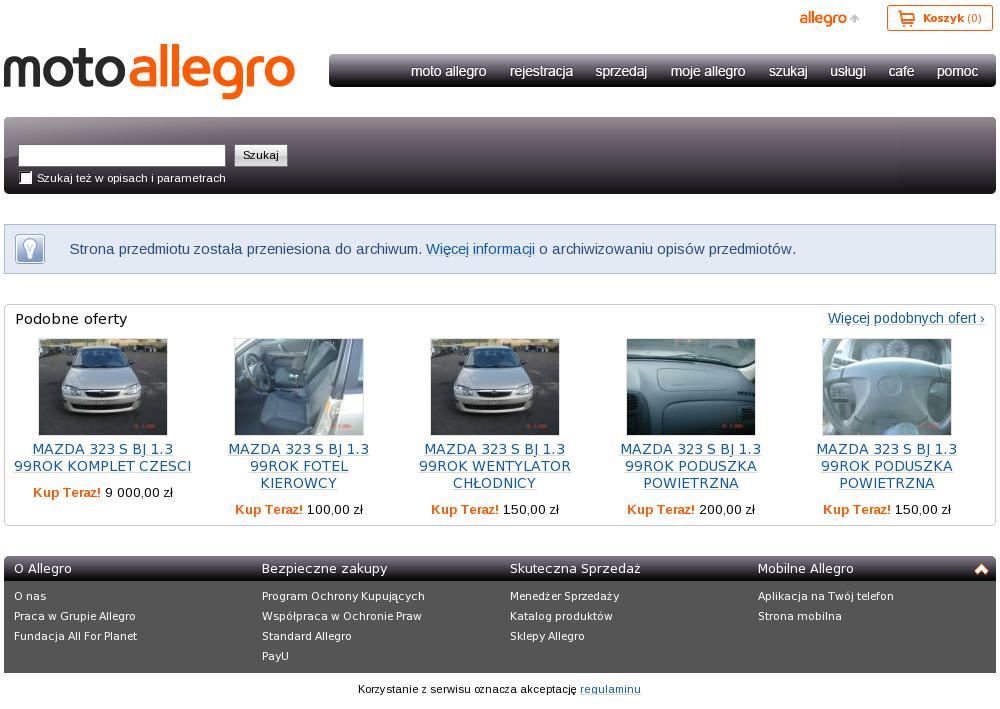Open Praca w Grupie Allegro link
1000x709 pixels.
[75, 616]
